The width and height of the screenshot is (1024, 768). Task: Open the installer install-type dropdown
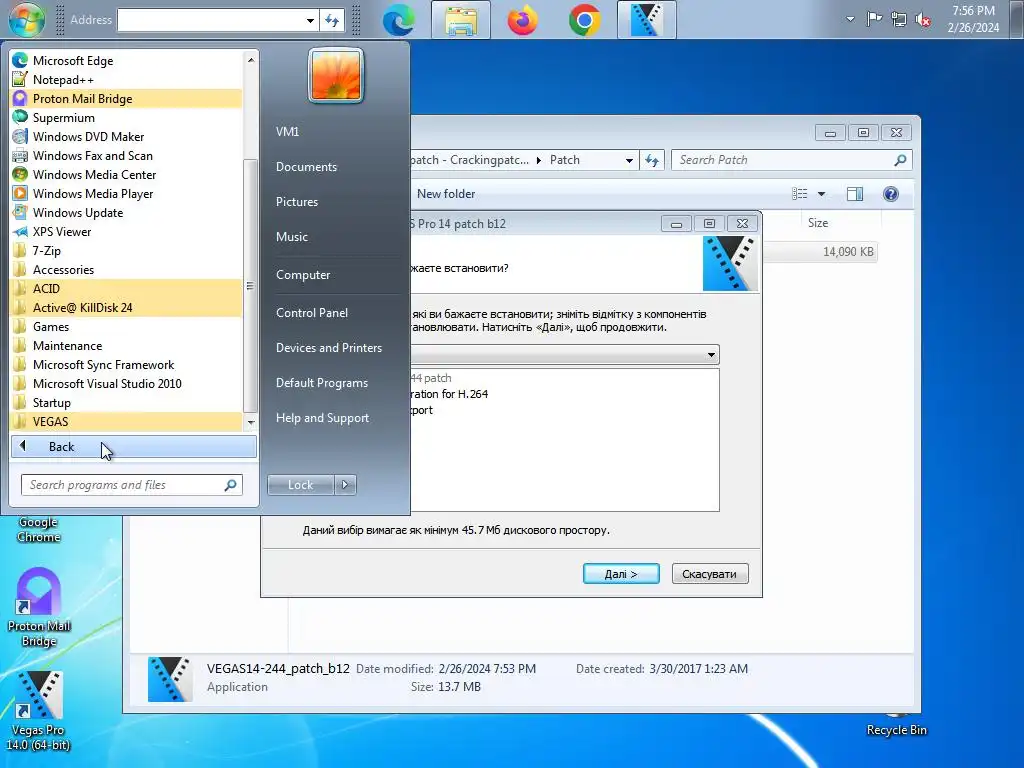[x=711, y=355]
